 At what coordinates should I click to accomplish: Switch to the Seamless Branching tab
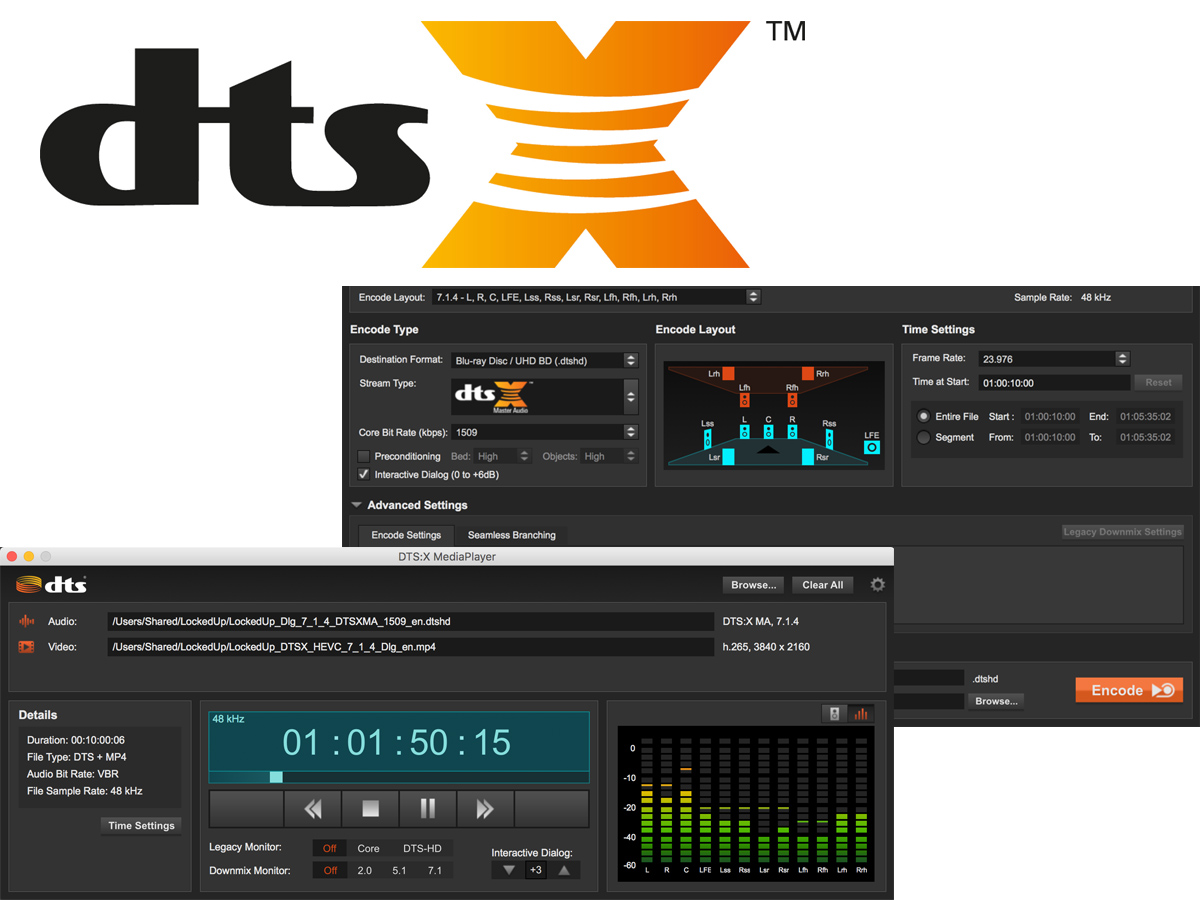(512, 535)
